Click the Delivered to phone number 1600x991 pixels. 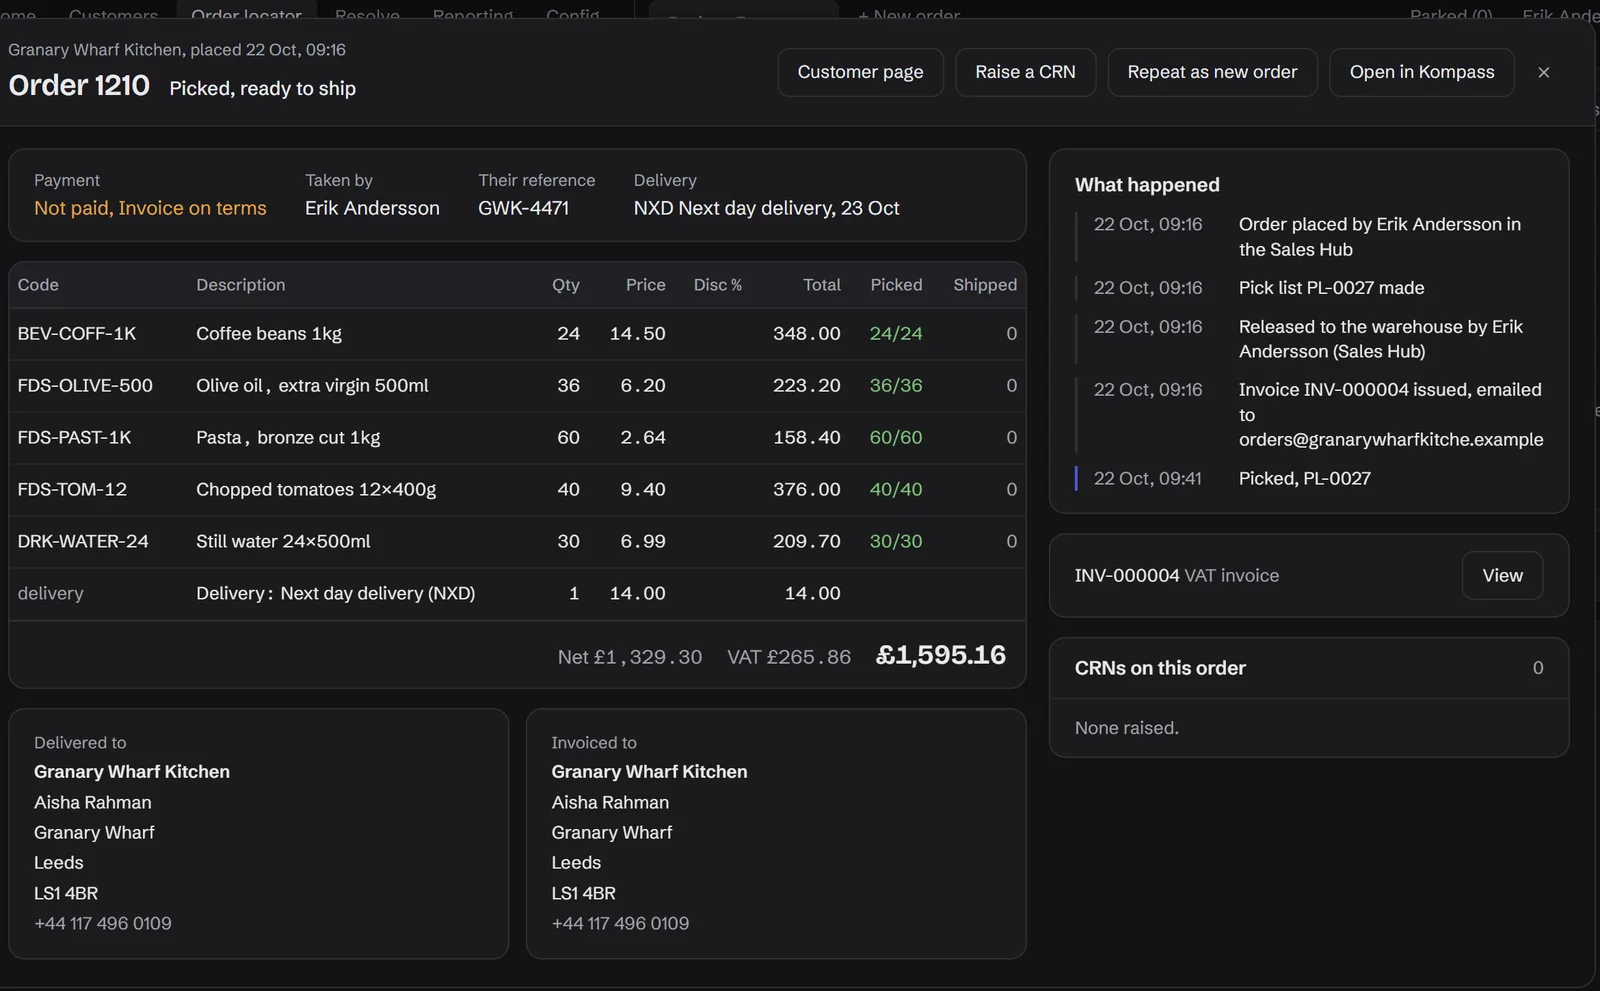(103, 923)
